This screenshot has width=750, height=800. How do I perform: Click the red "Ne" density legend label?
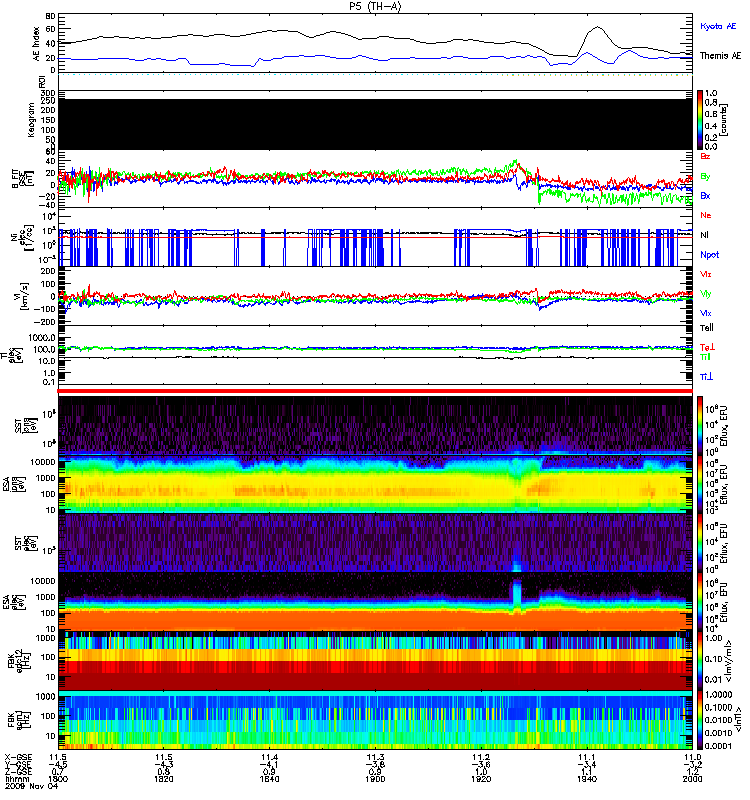(x=705, y=215)
